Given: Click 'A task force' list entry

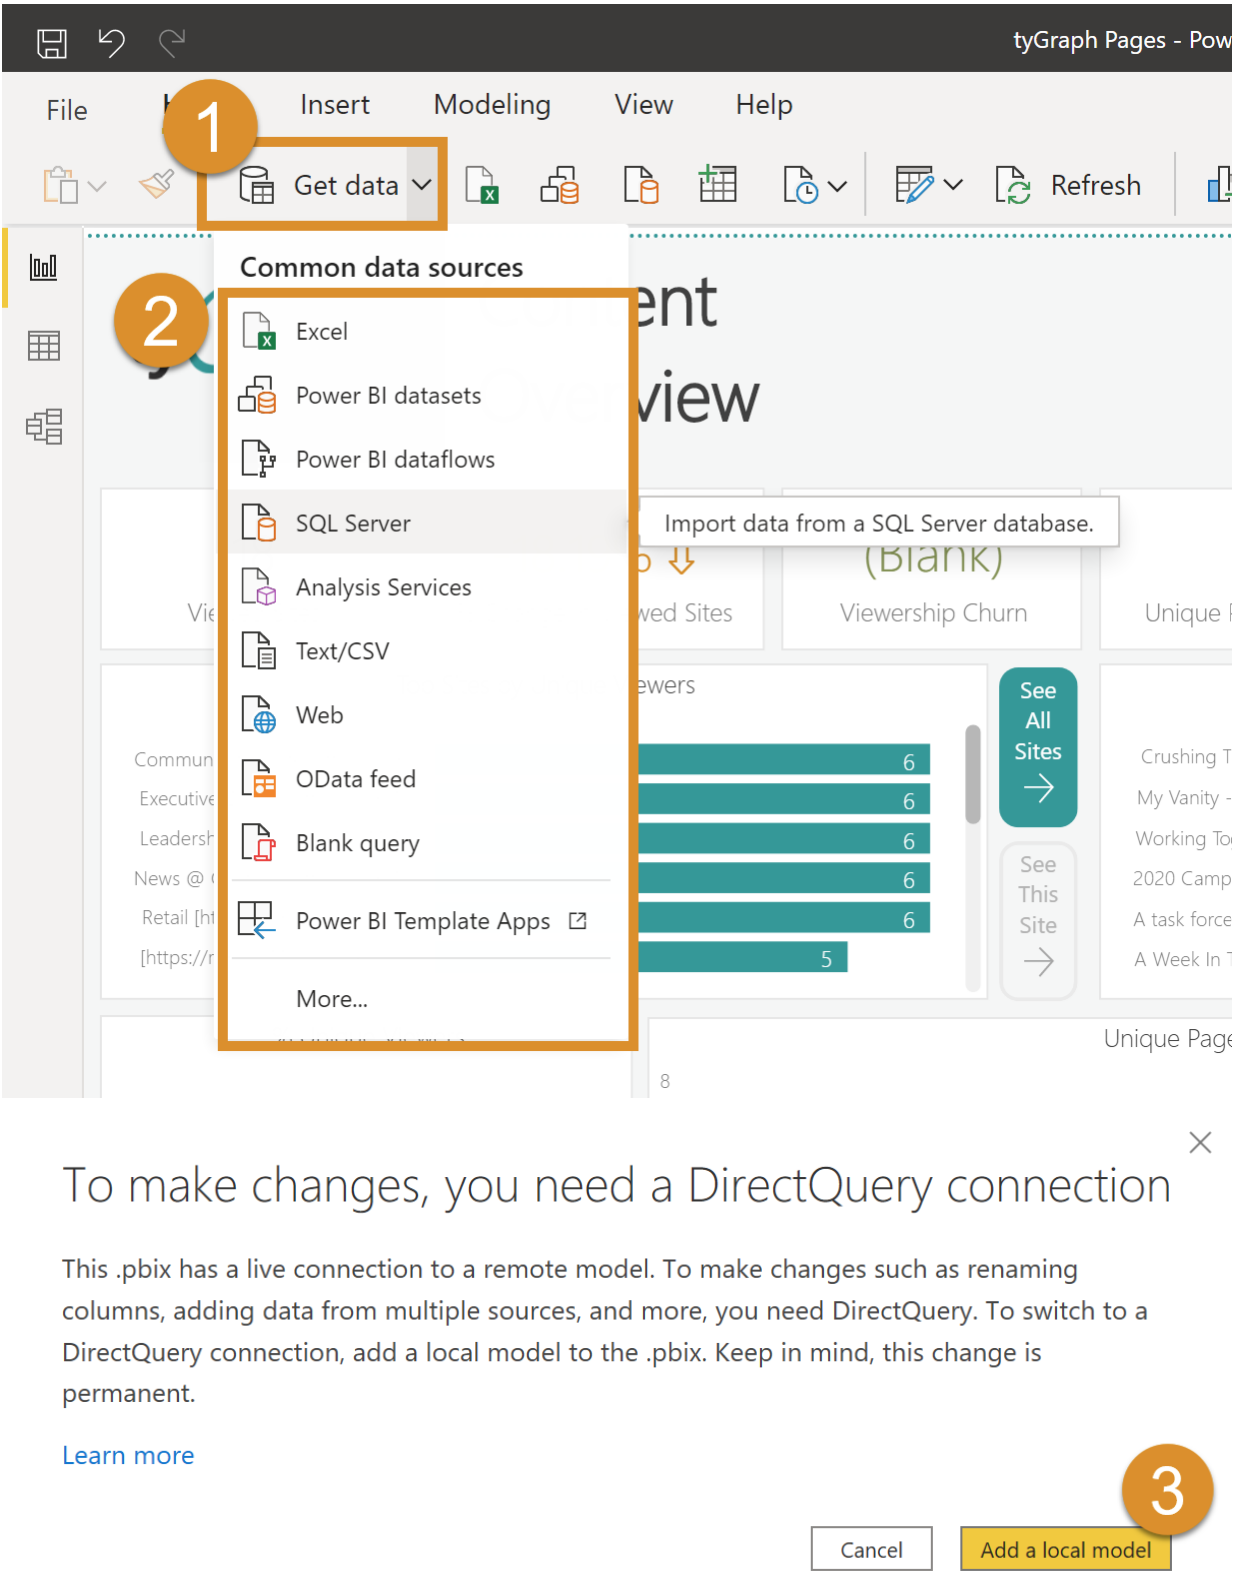Looking at the screenshot, I should [x=1182, y=919].
